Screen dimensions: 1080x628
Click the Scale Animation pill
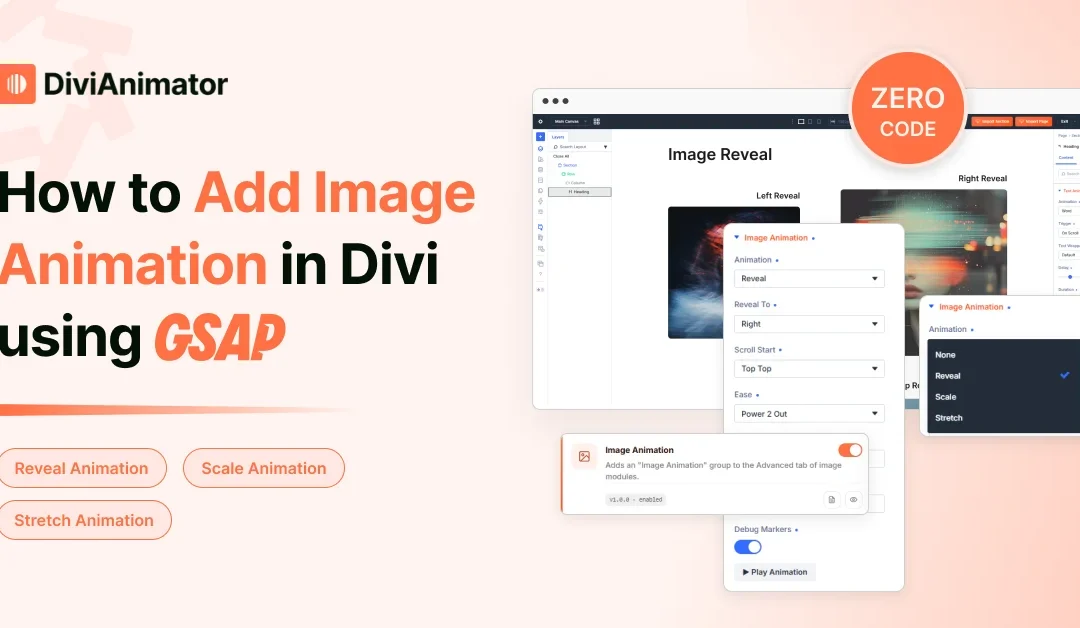click(x=264, y=468)
